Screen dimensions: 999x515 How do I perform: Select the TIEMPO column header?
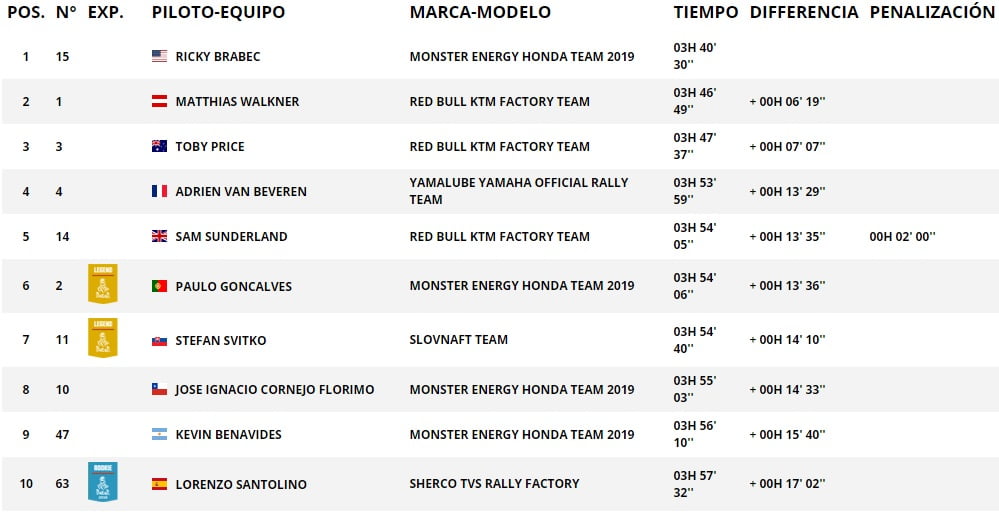click(706, 12)
